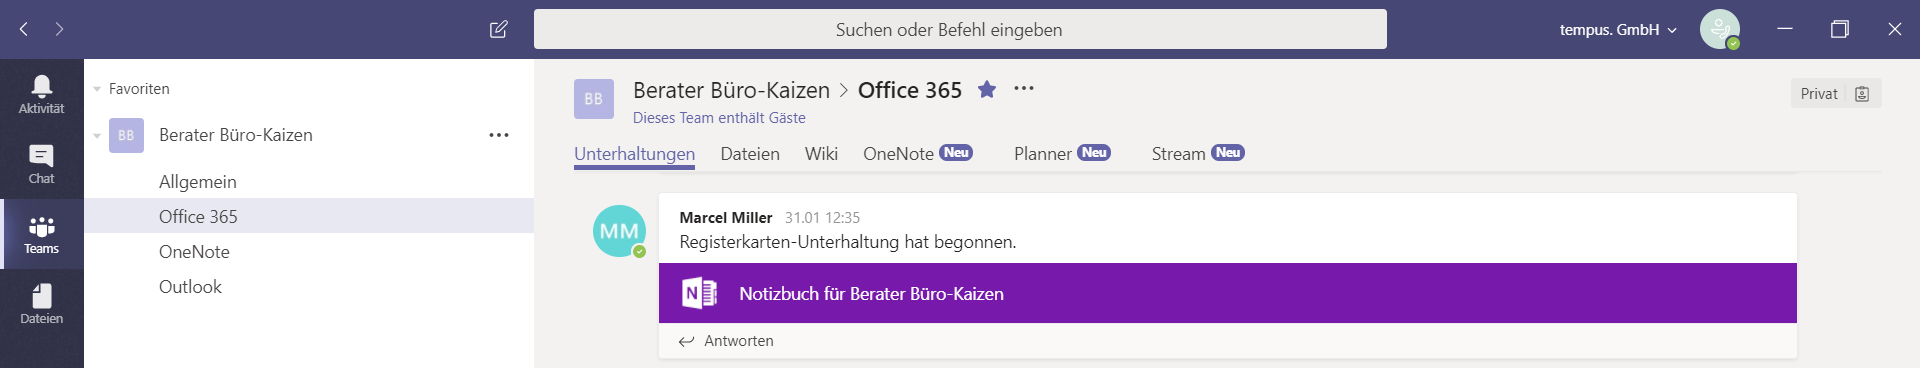Image resolution: width=1920 pixels, height=368 pixels.
Task: Select the Allgemein channel
Action: (309, 182)
